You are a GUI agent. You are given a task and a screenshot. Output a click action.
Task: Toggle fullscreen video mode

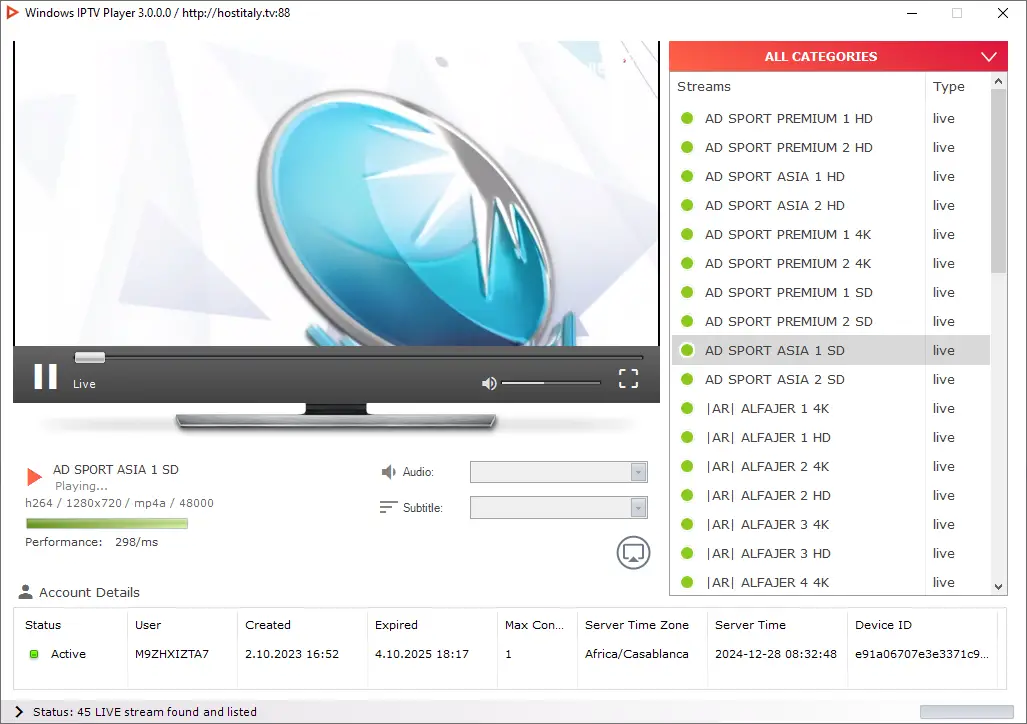click(x=628, y=378)
